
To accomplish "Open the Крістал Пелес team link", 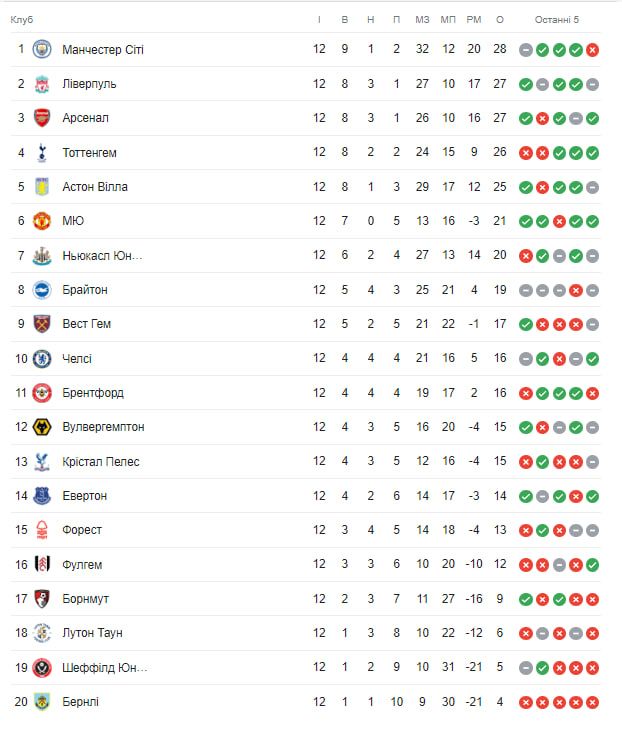I will (100, 462).
